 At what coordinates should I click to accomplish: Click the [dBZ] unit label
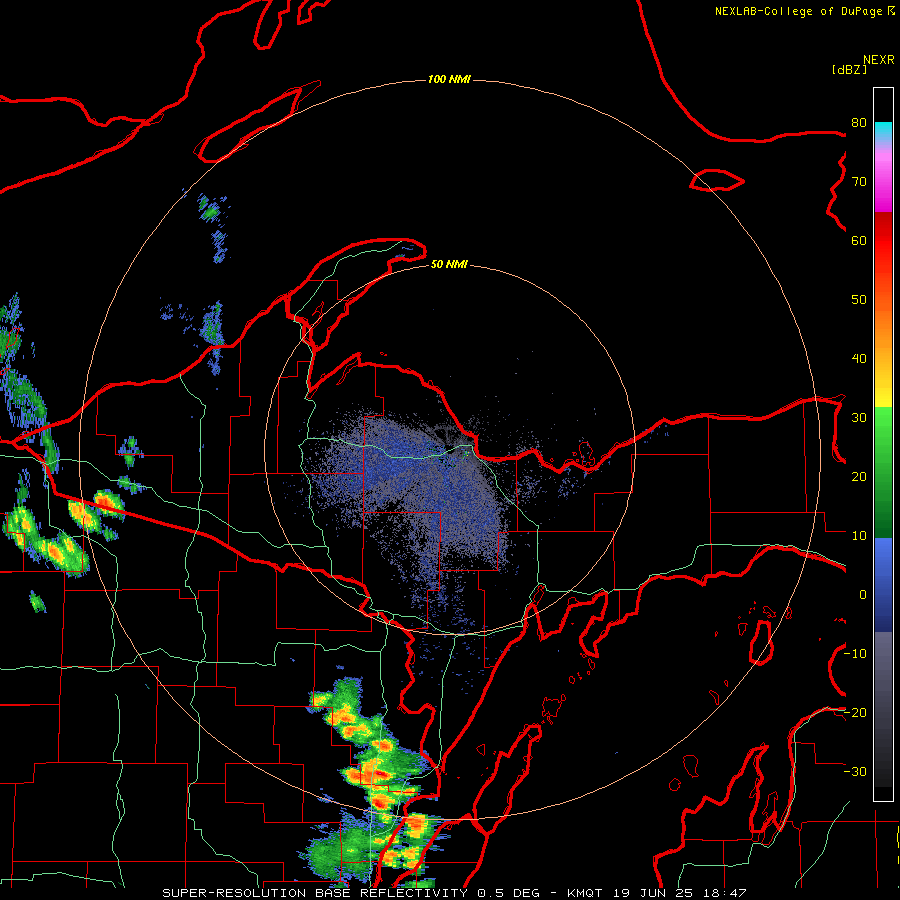pos(849,69)
